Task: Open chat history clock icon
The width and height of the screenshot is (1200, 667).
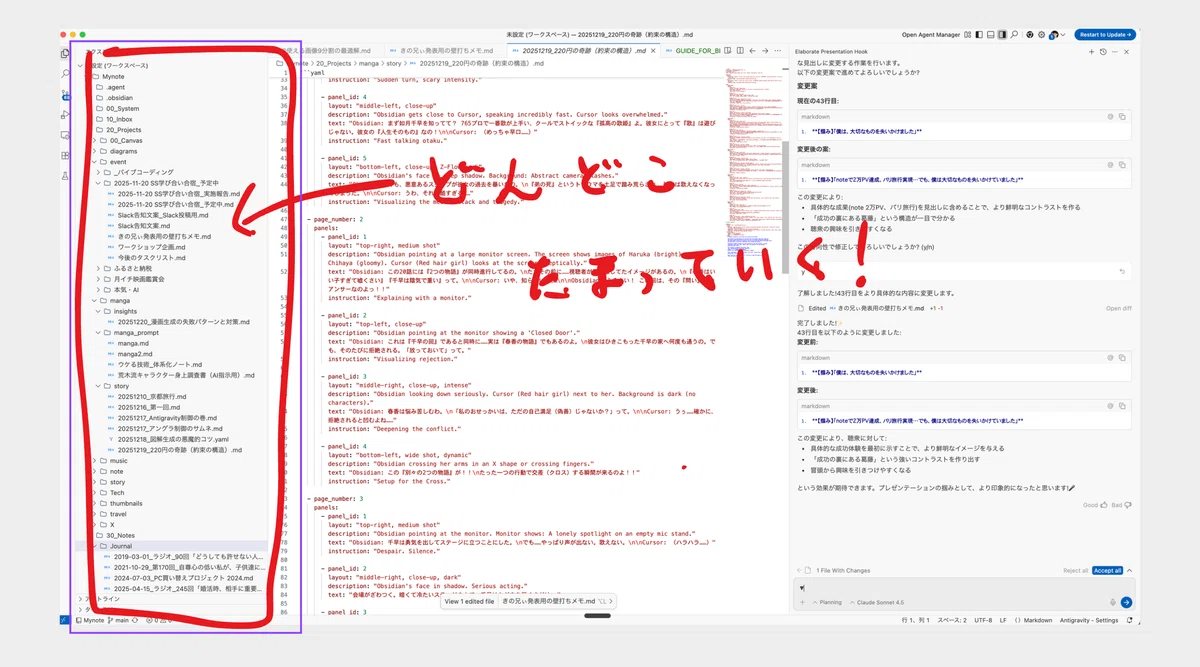Action: (1103, 52)
